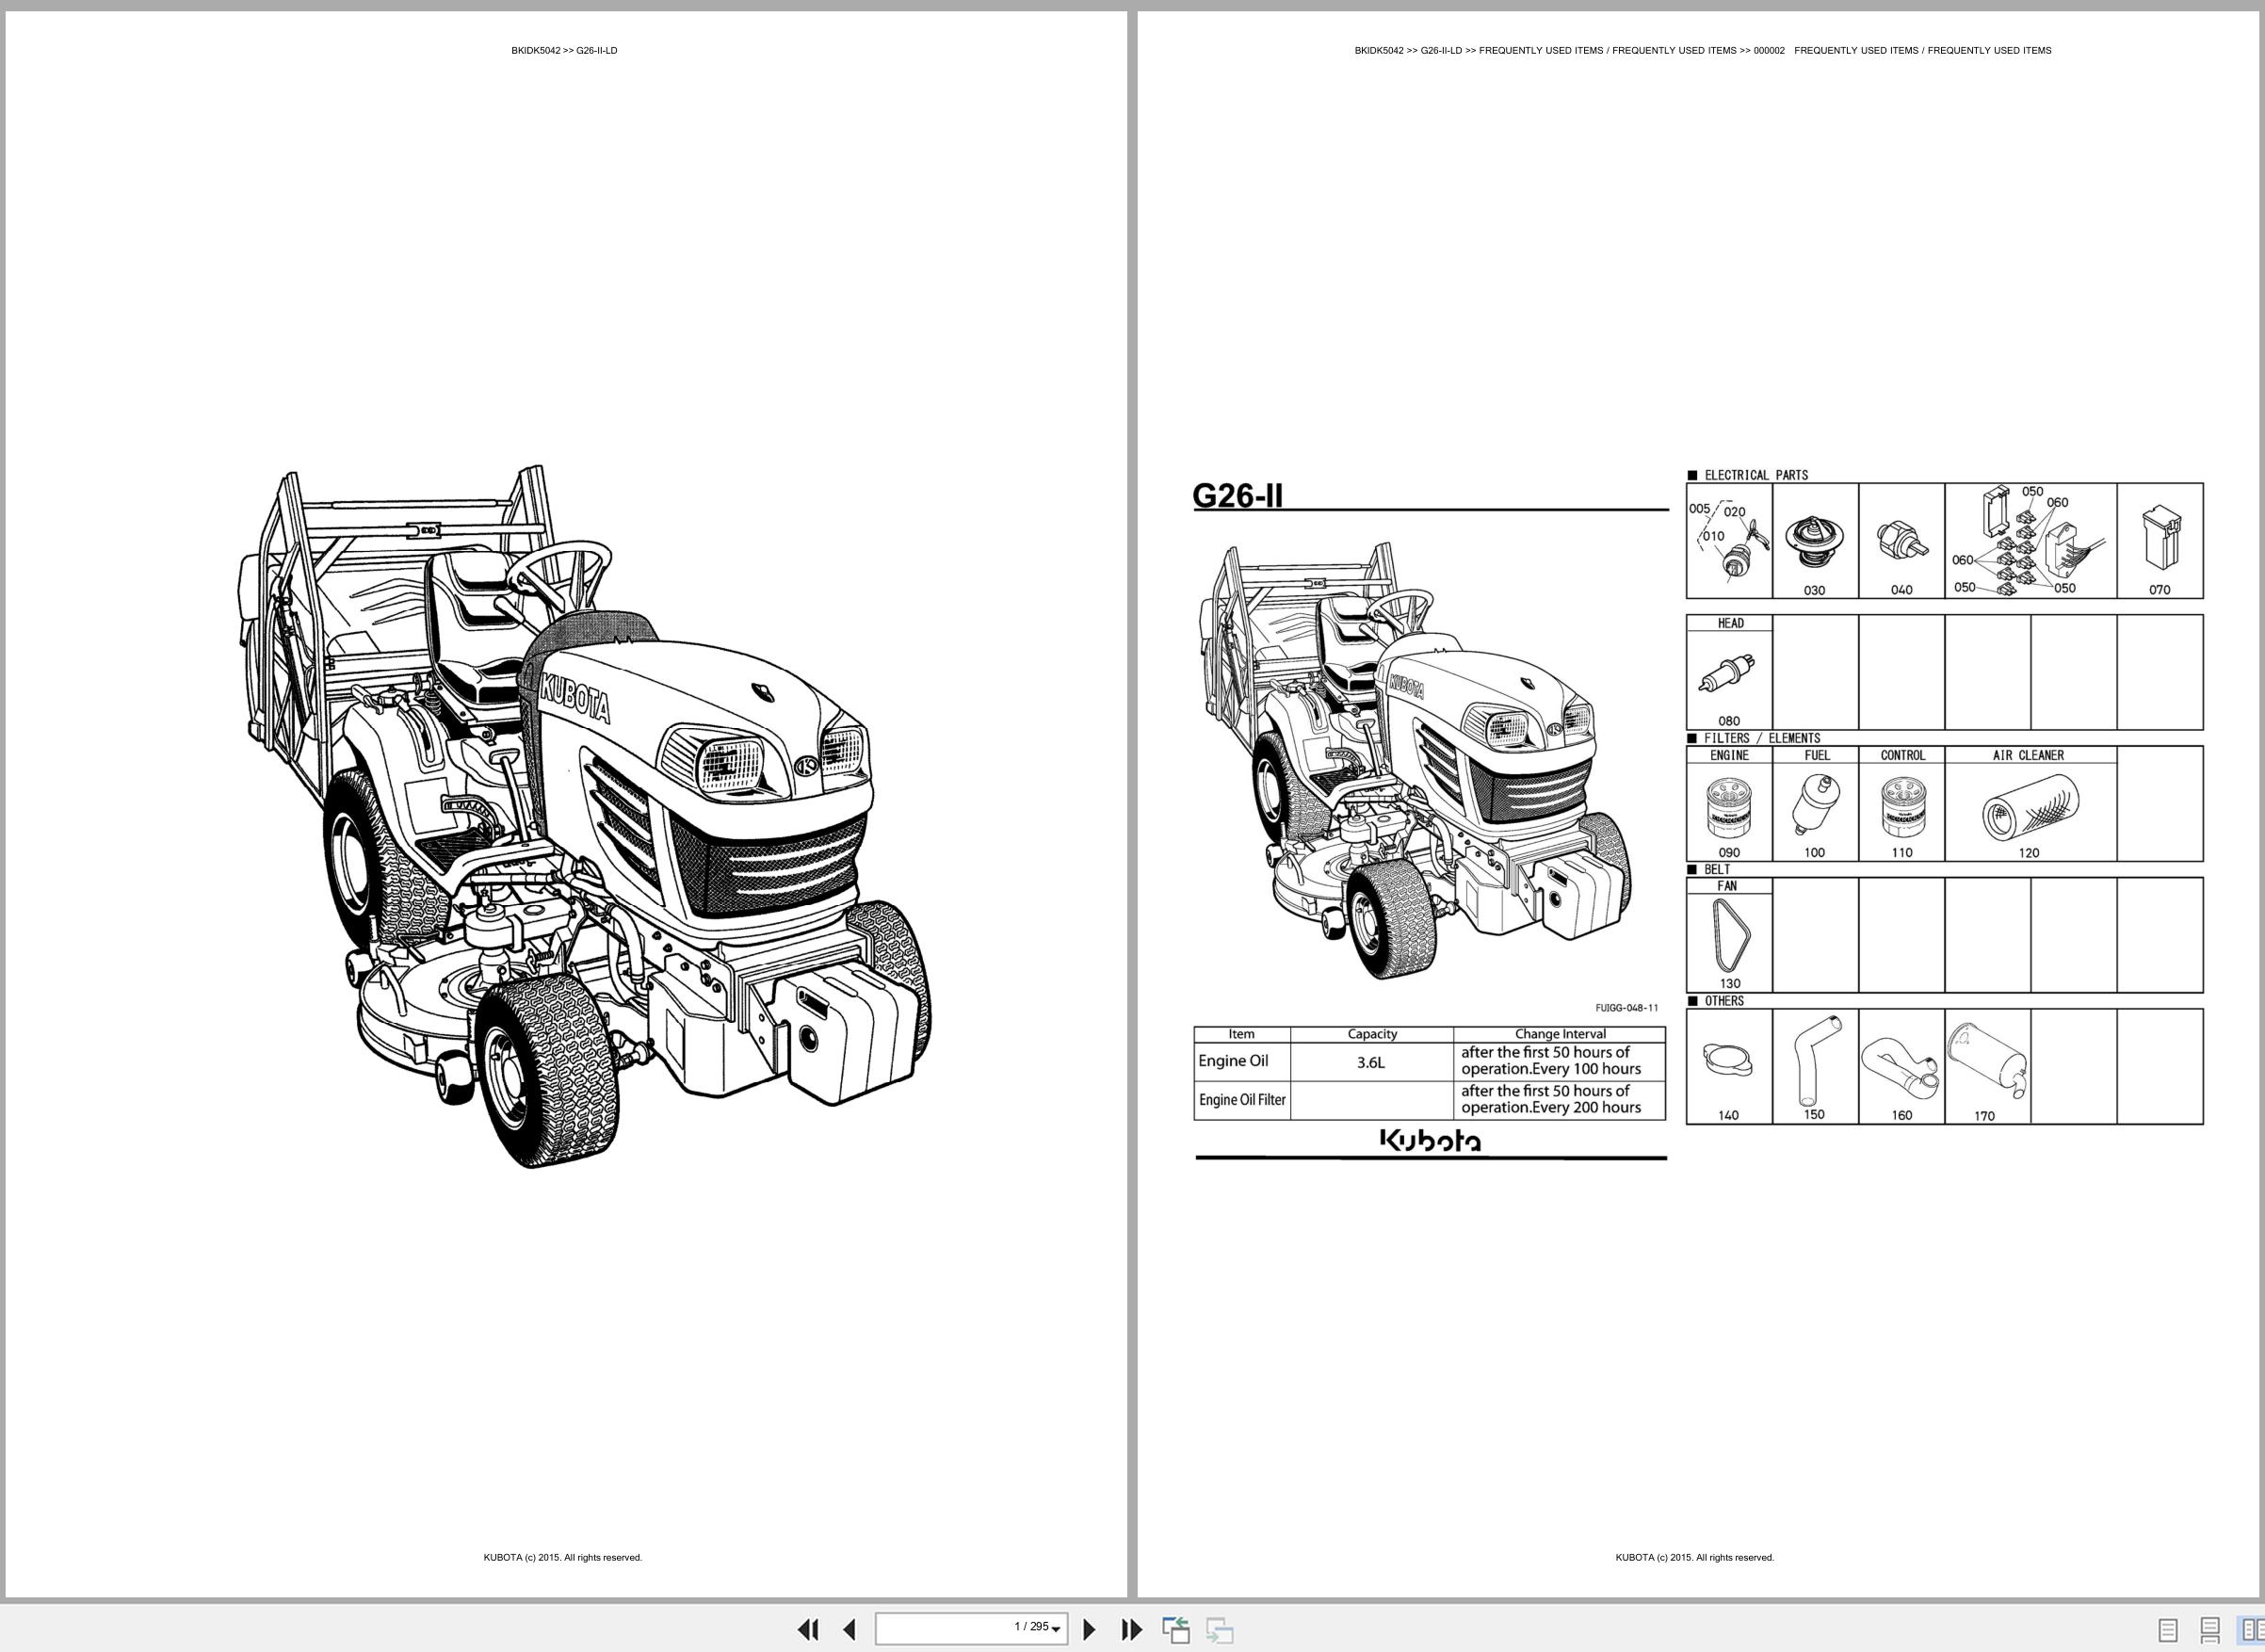
Task: Click the Change Interval column header
Action: (1560, 1034)
